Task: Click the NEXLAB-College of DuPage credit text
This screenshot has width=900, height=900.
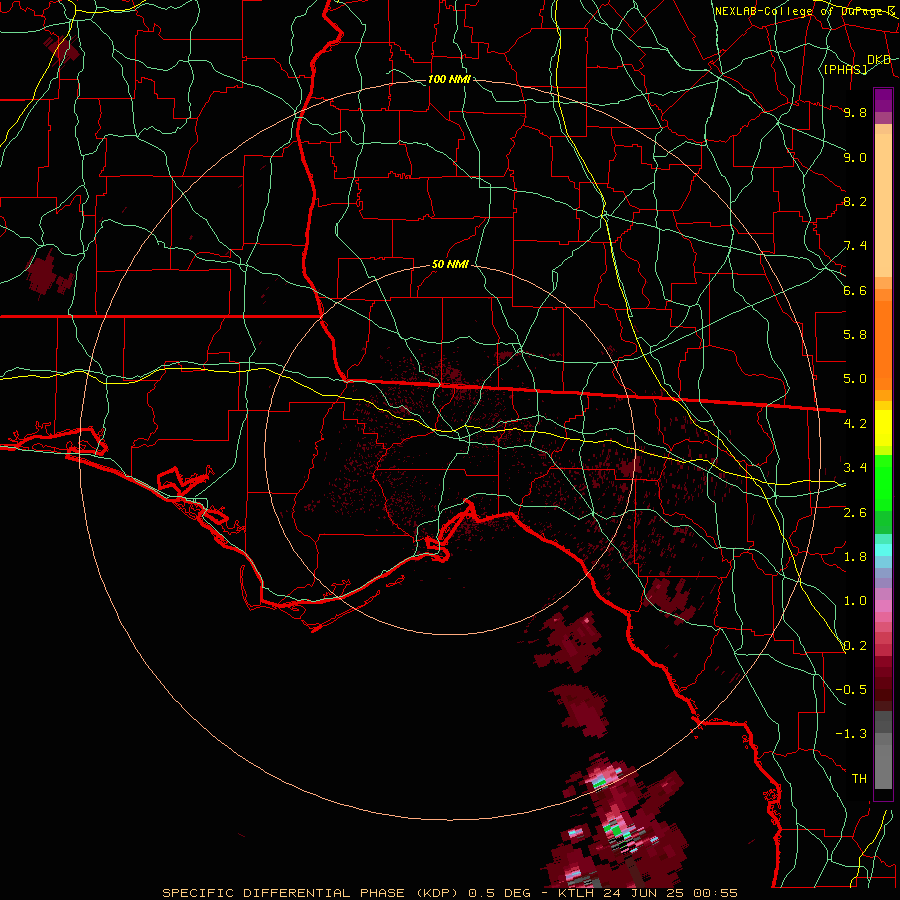Action: pos(806,11)
